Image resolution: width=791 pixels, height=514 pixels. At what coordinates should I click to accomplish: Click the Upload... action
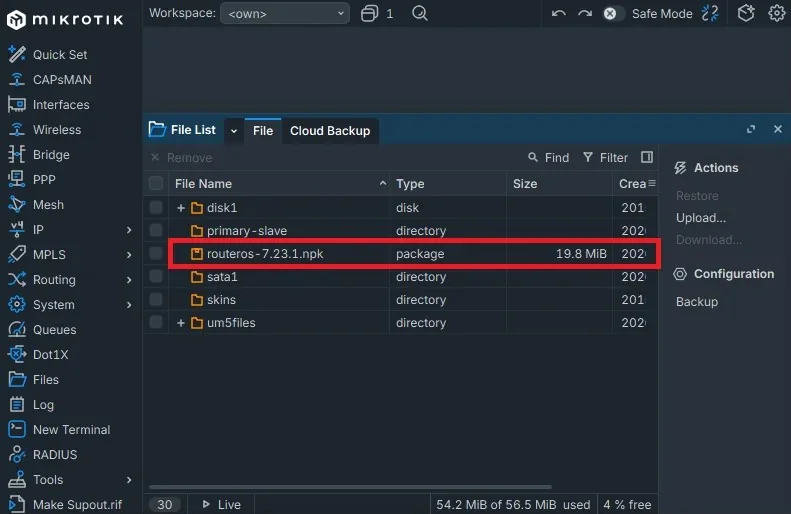pyautogui.click(x=701, y=218)
